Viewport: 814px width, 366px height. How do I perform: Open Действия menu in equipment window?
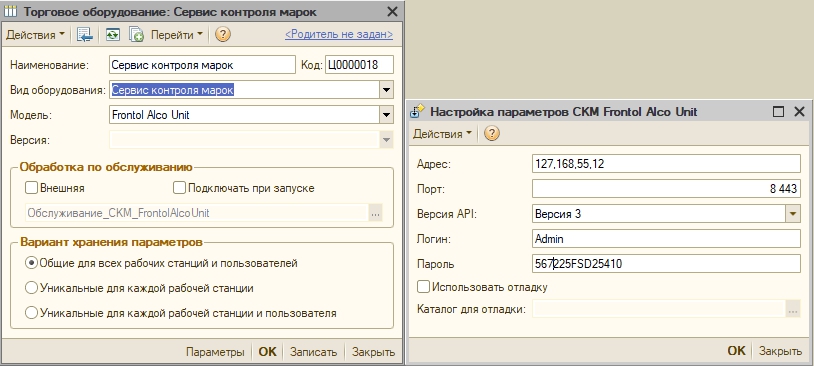click(35, 35)
